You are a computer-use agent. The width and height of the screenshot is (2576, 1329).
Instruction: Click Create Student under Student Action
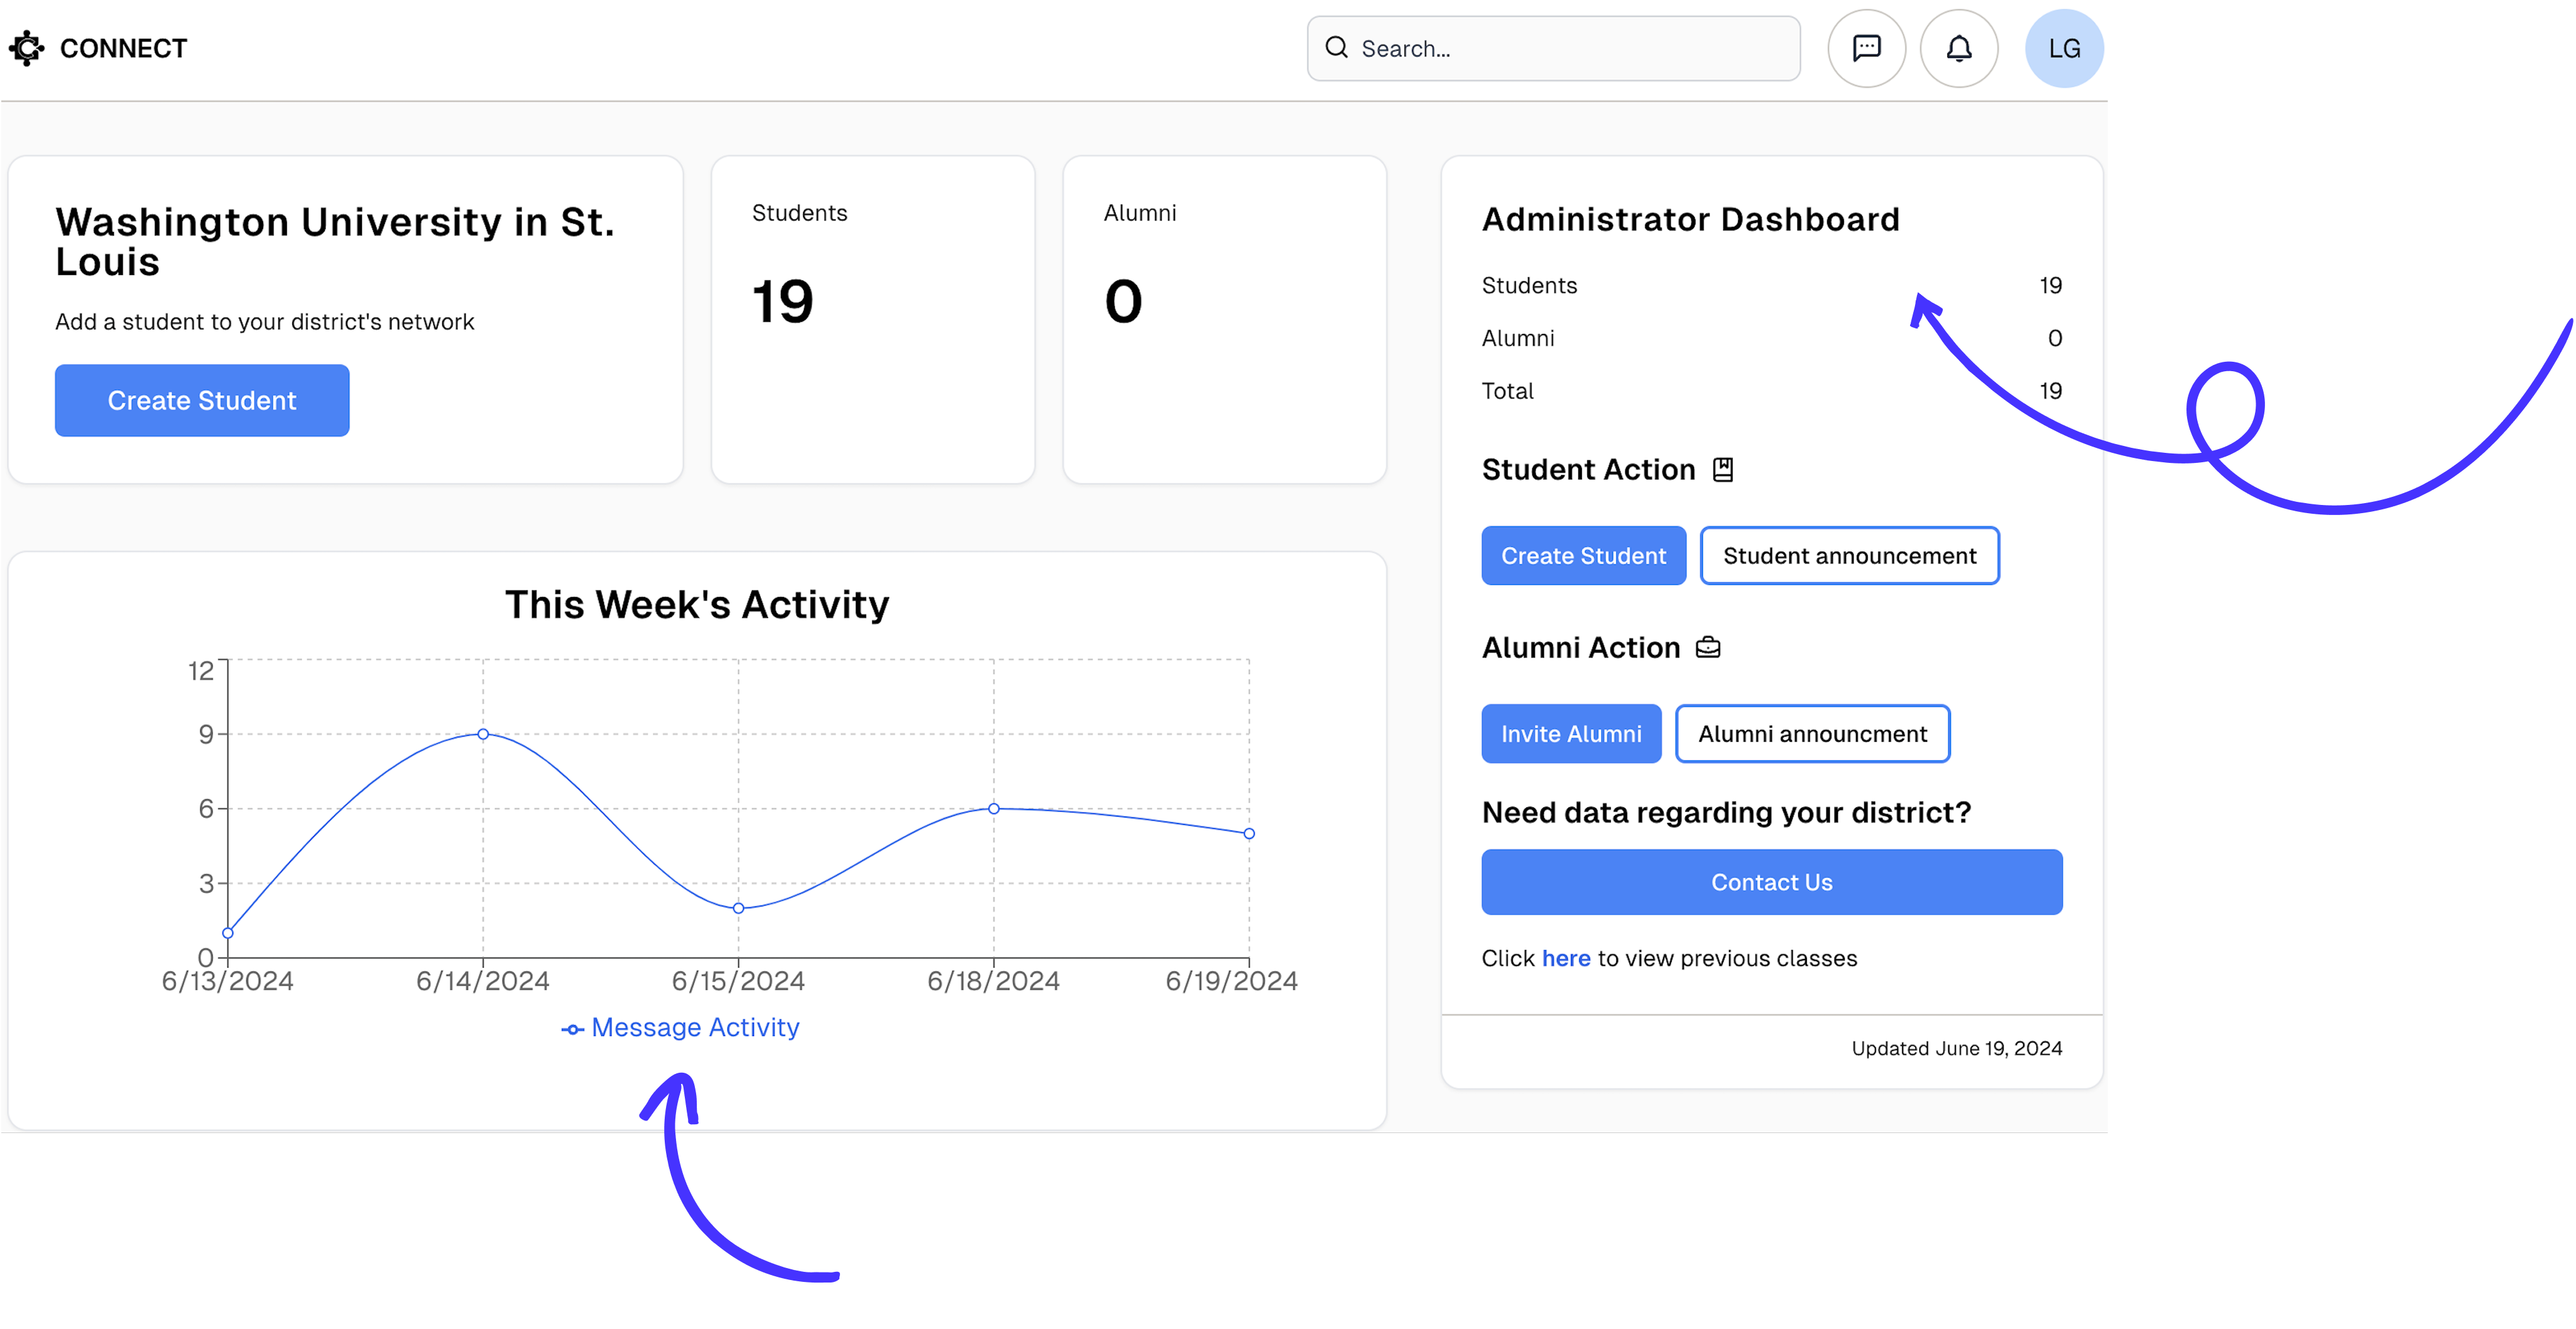pos(1583,555)
